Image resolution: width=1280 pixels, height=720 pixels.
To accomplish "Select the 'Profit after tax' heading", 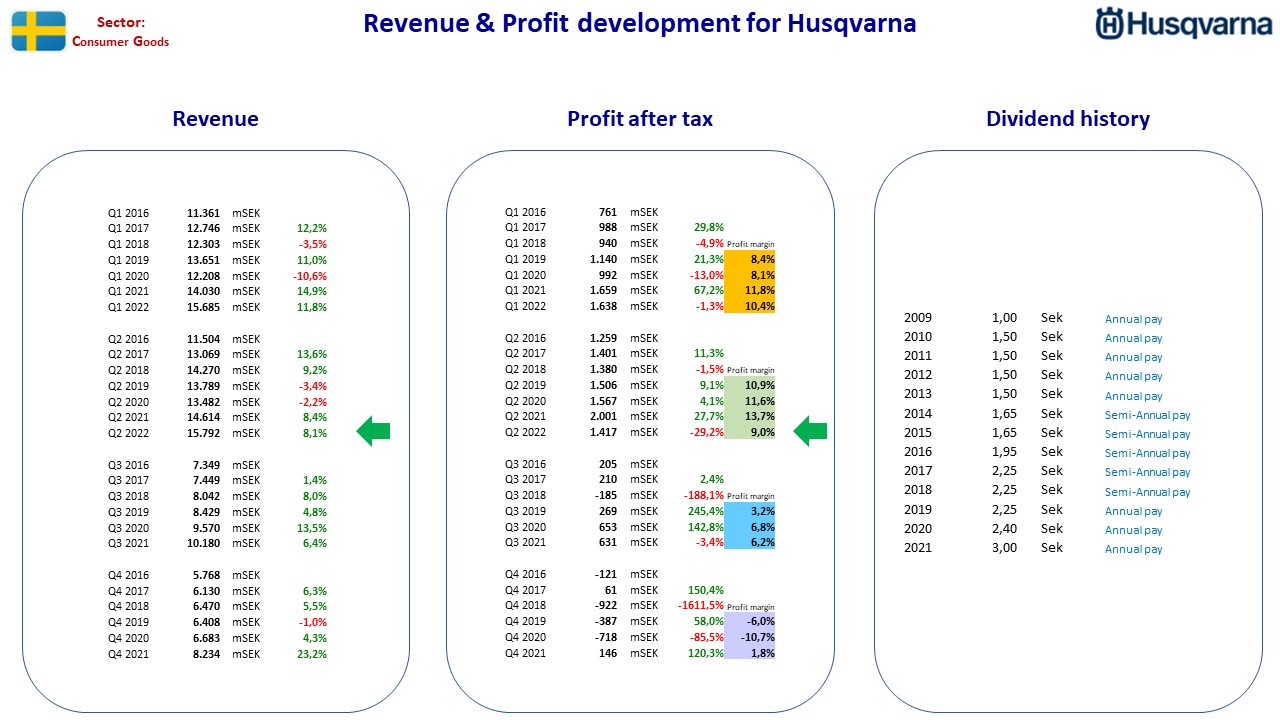I will pos(640,119).
